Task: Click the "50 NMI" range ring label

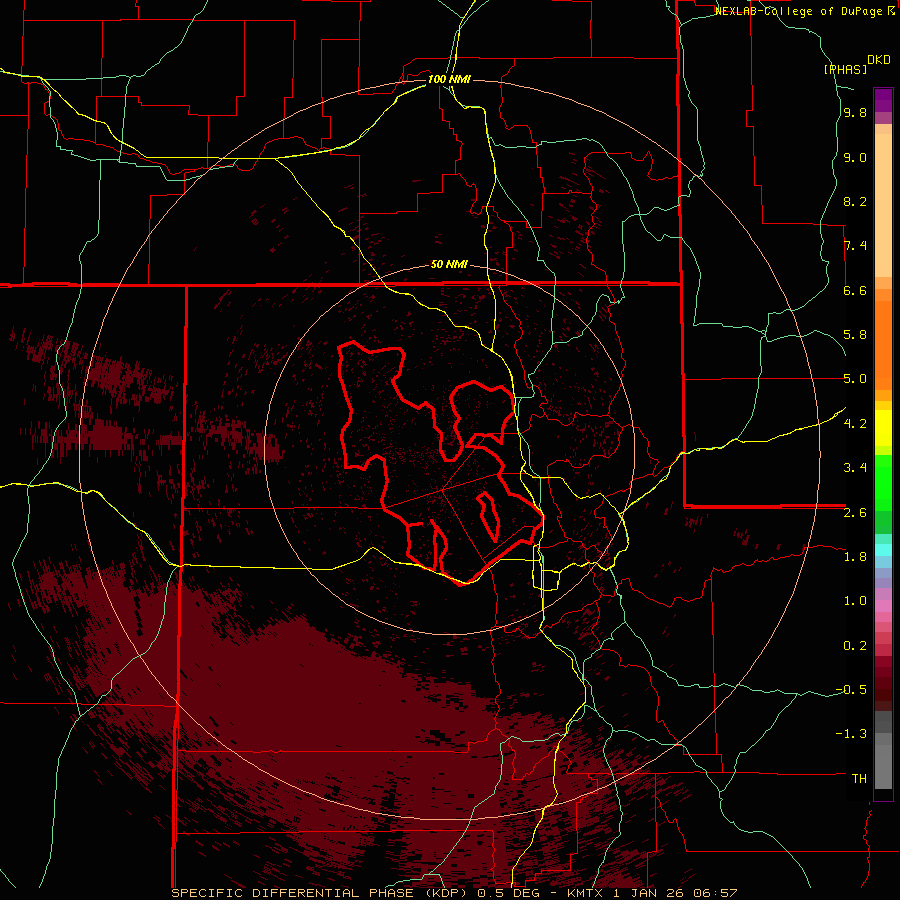Action: (449, 265)
